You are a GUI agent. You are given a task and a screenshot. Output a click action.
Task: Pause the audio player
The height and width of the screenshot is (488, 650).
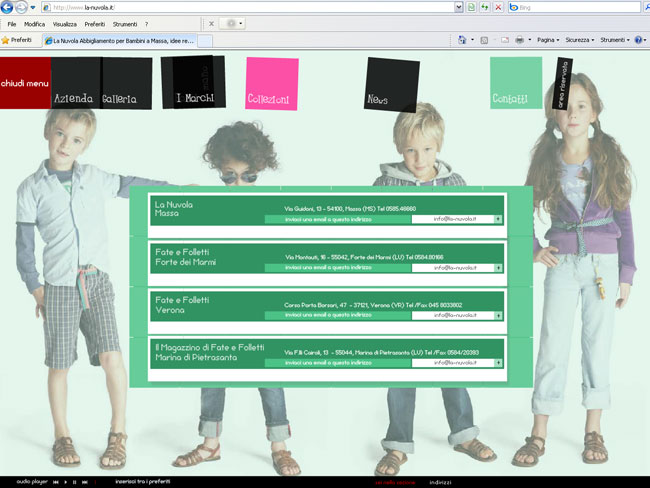(75, 482)
